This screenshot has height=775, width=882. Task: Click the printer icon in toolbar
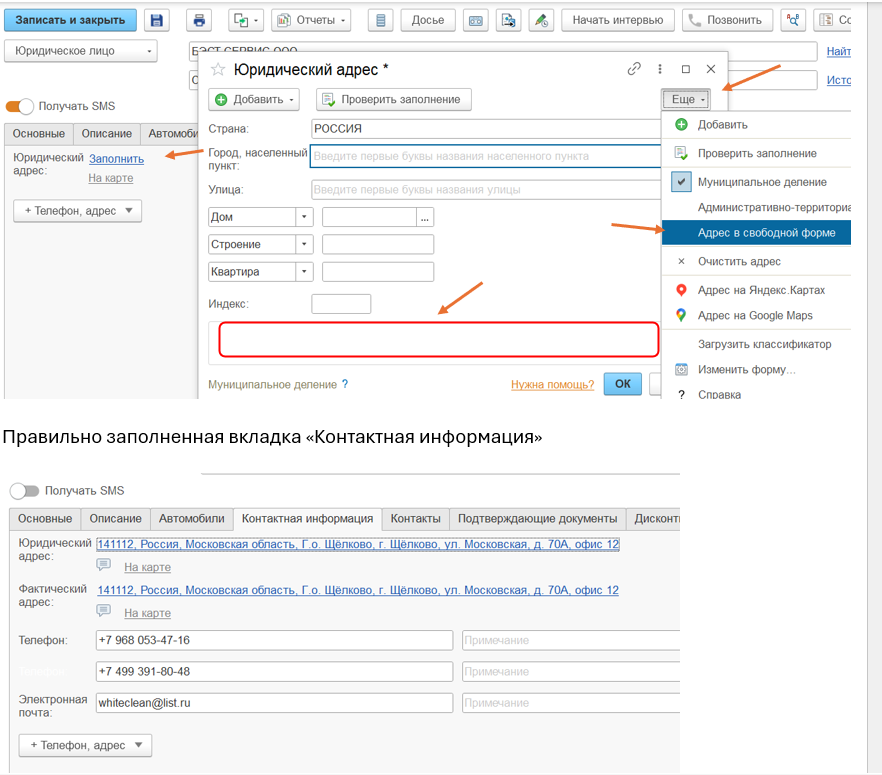pos(199,20)
